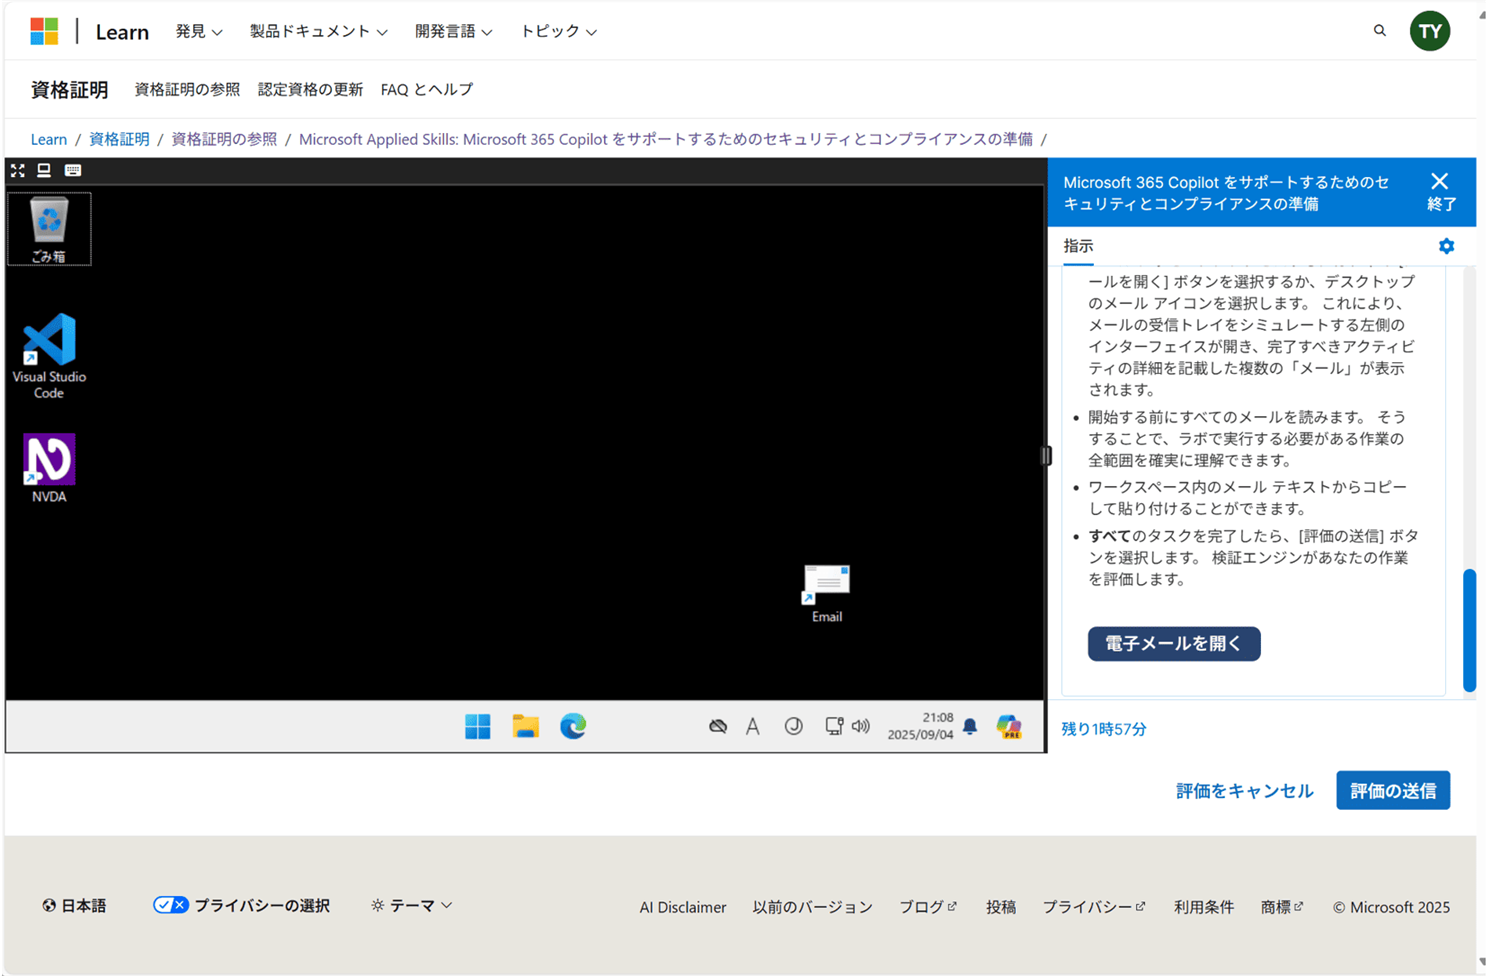
Task: Open Visual Studio Code desktop shortcut
Action: pyautogui.click(x=49, y=356)
